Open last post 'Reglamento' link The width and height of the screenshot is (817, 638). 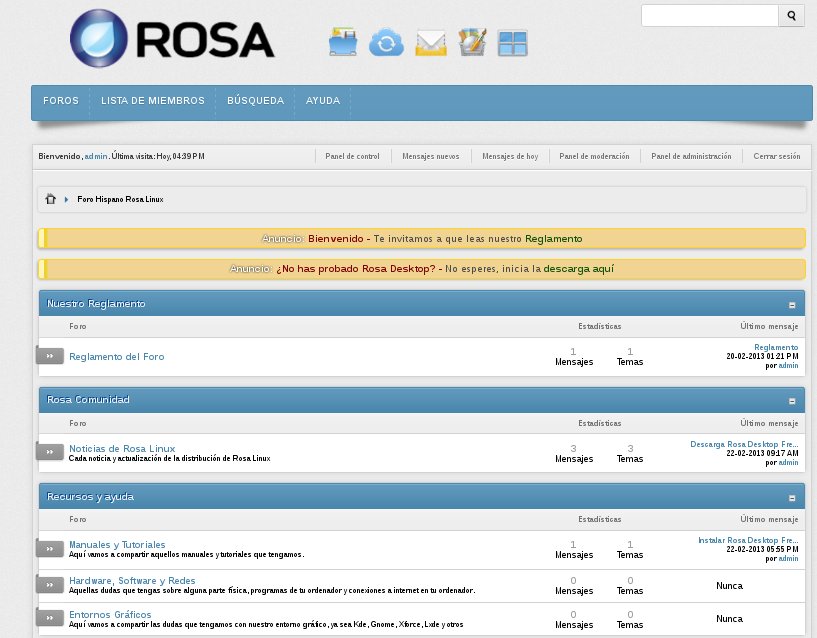pyautogui.click(x=776, y=347)
